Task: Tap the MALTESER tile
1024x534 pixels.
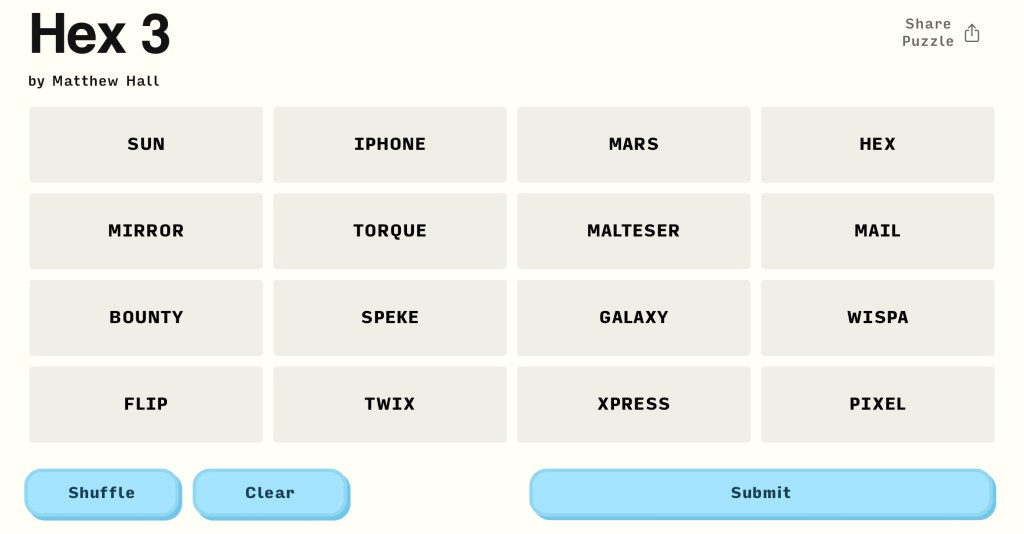Action: 633,231
